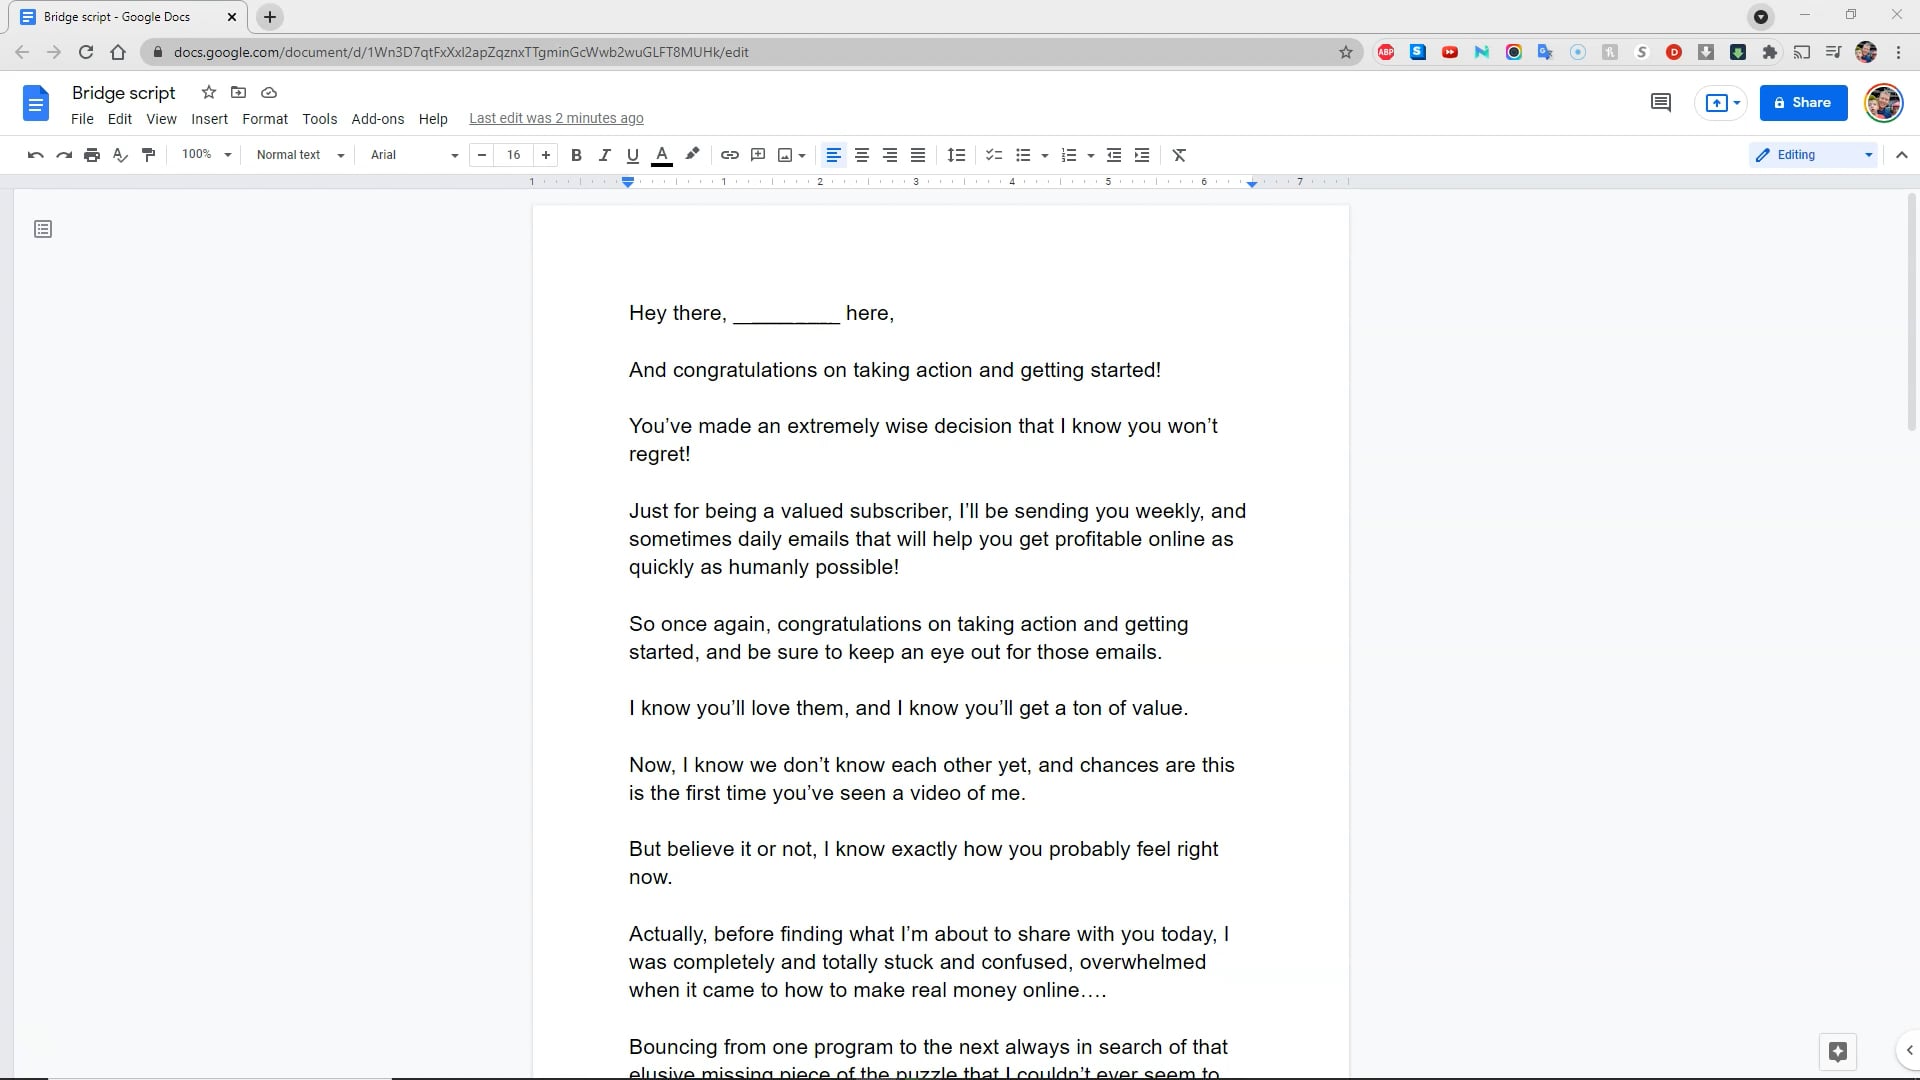Image resolution: width=1920 pixels, height=1080 pixels.
Task: Open the last edit version history link
Action: 556,118
